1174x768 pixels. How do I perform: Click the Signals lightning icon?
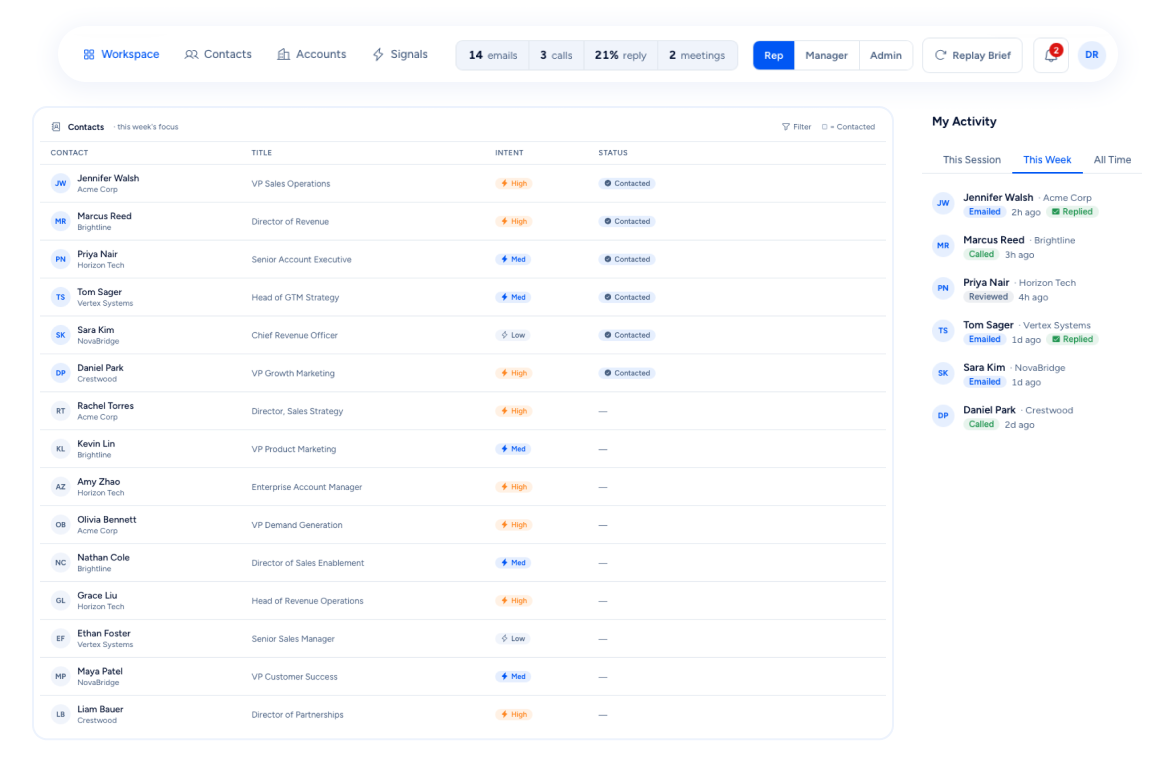pos(378,55)
